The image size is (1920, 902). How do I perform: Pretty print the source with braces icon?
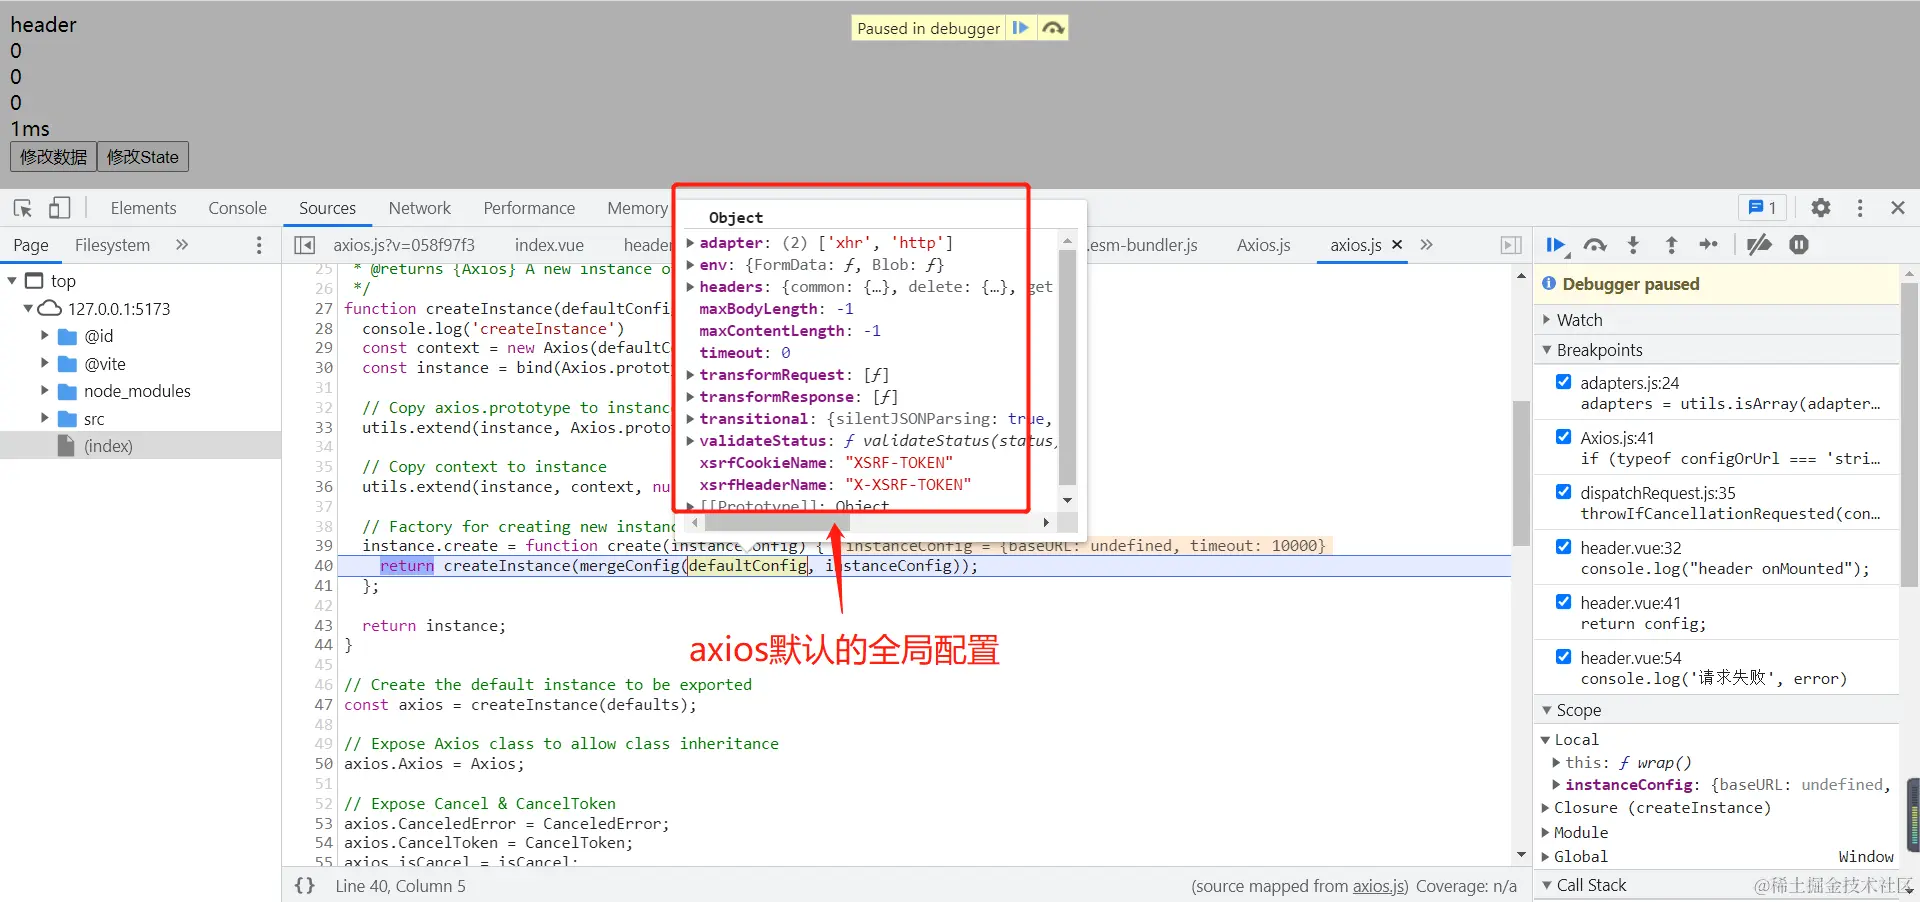tap(305, 886)
